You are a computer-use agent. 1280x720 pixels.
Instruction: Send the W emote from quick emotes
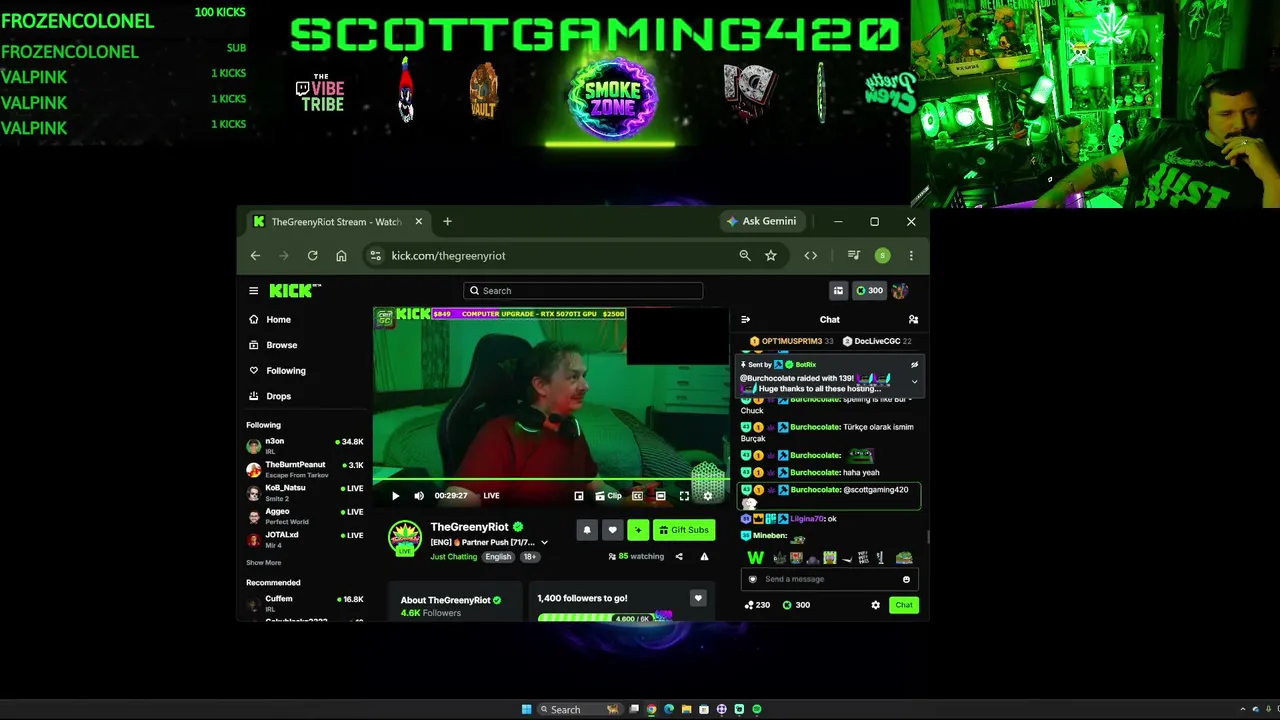click(x=756, y=558)
